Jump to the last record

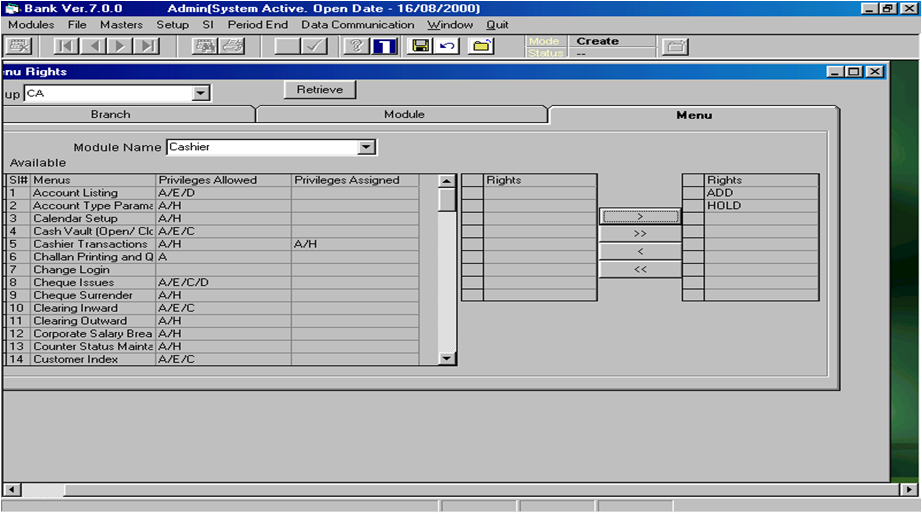148,46
